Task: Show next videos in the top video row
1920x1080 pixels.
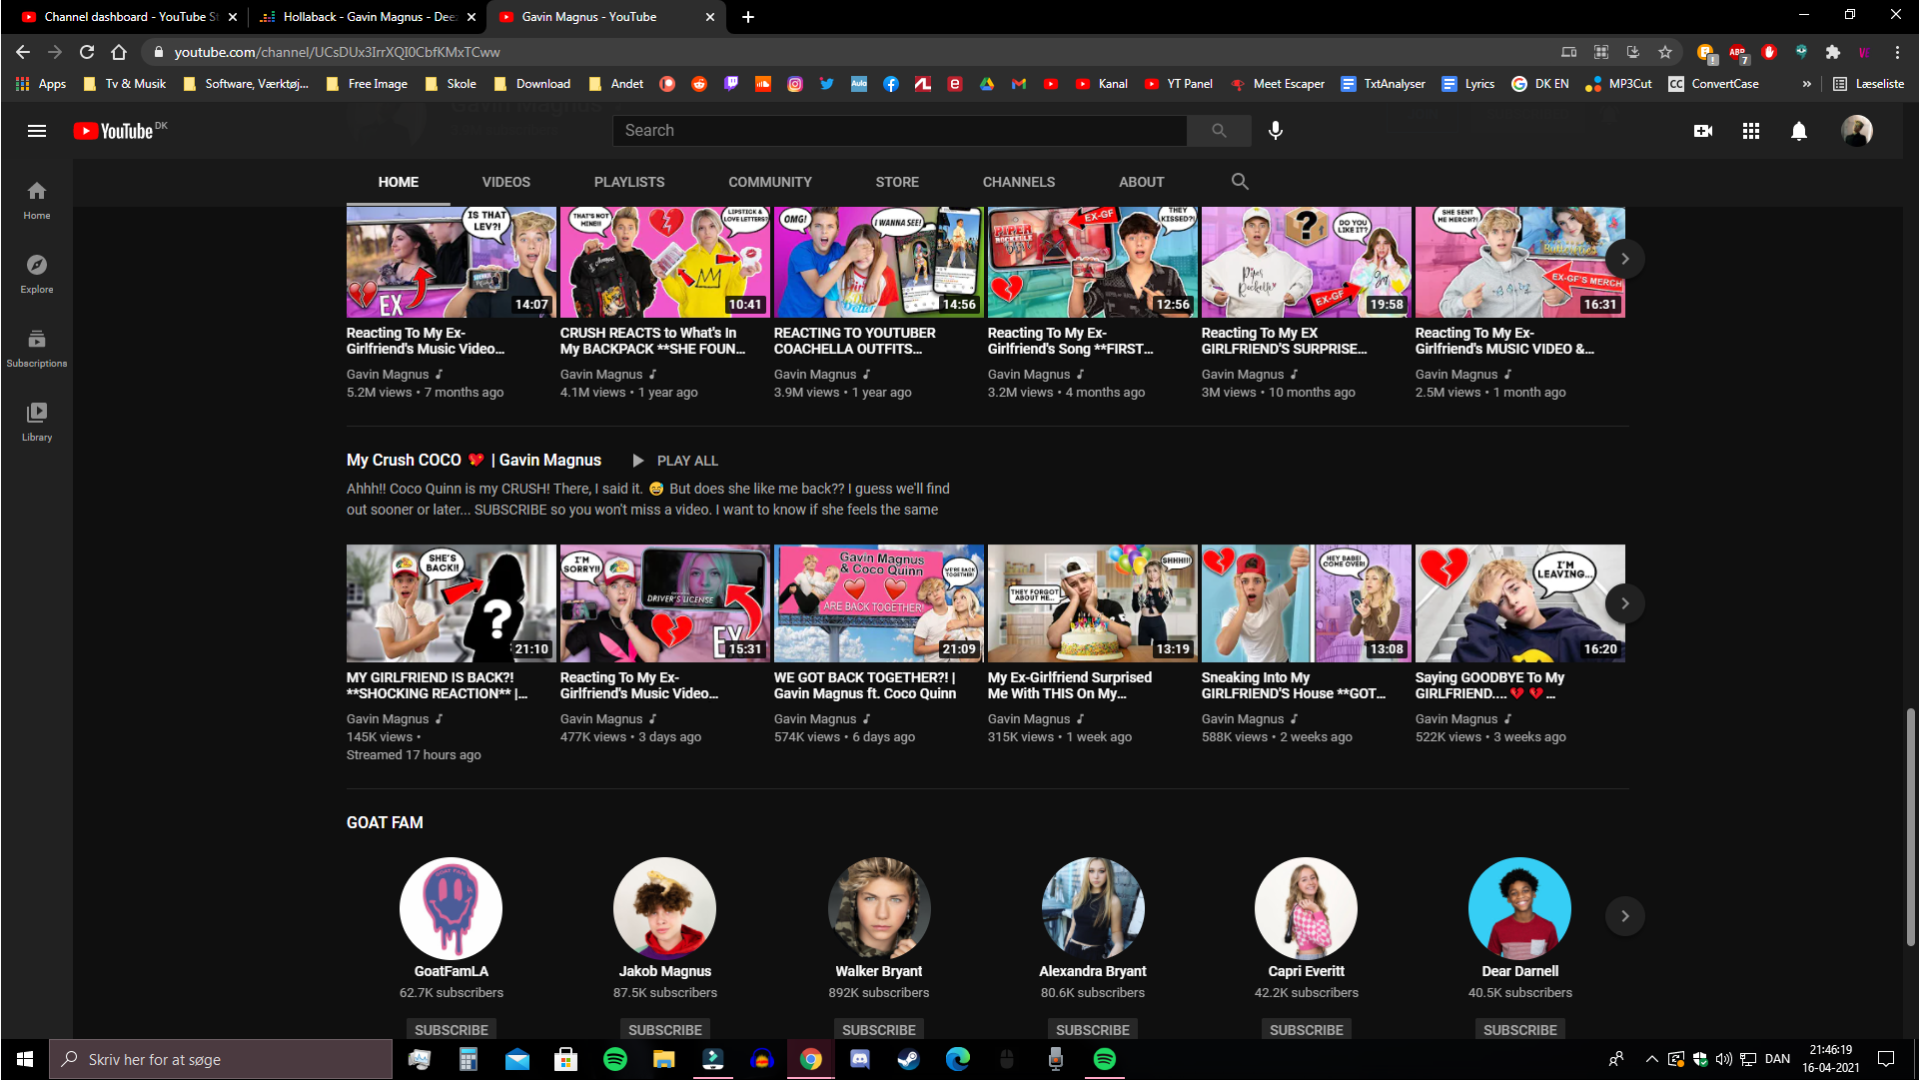Action: pos(1625,259)
